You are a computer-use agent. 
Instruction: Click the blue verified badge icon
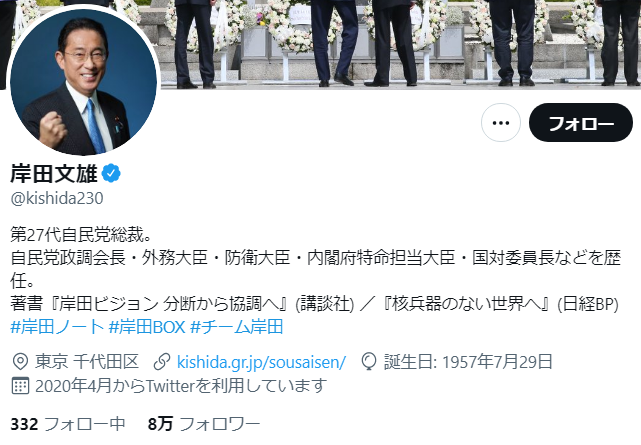pyautogui.click(x=111, y=173)
